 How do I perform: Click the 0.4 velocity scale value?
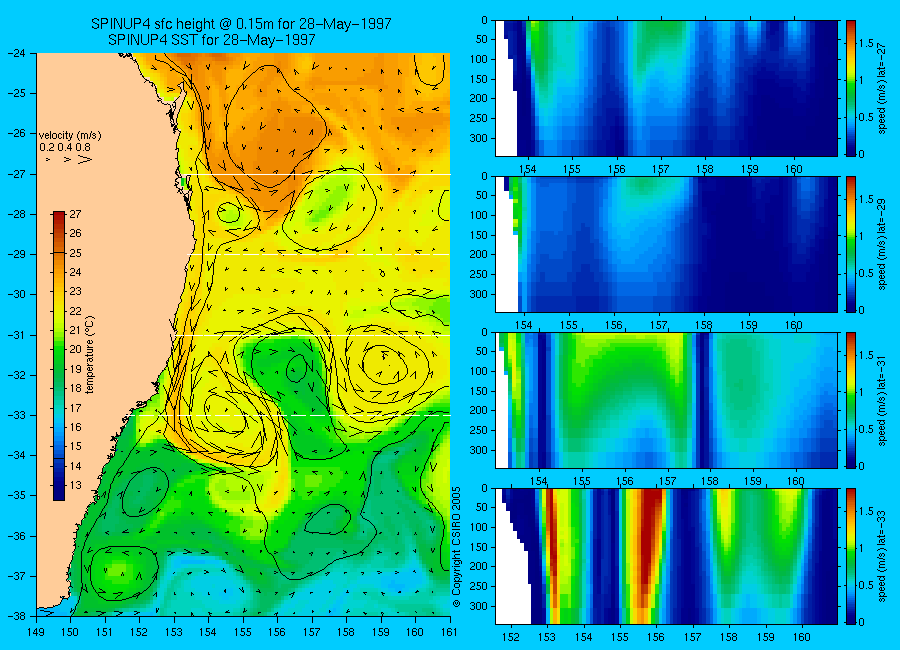(x=65, y=148)
